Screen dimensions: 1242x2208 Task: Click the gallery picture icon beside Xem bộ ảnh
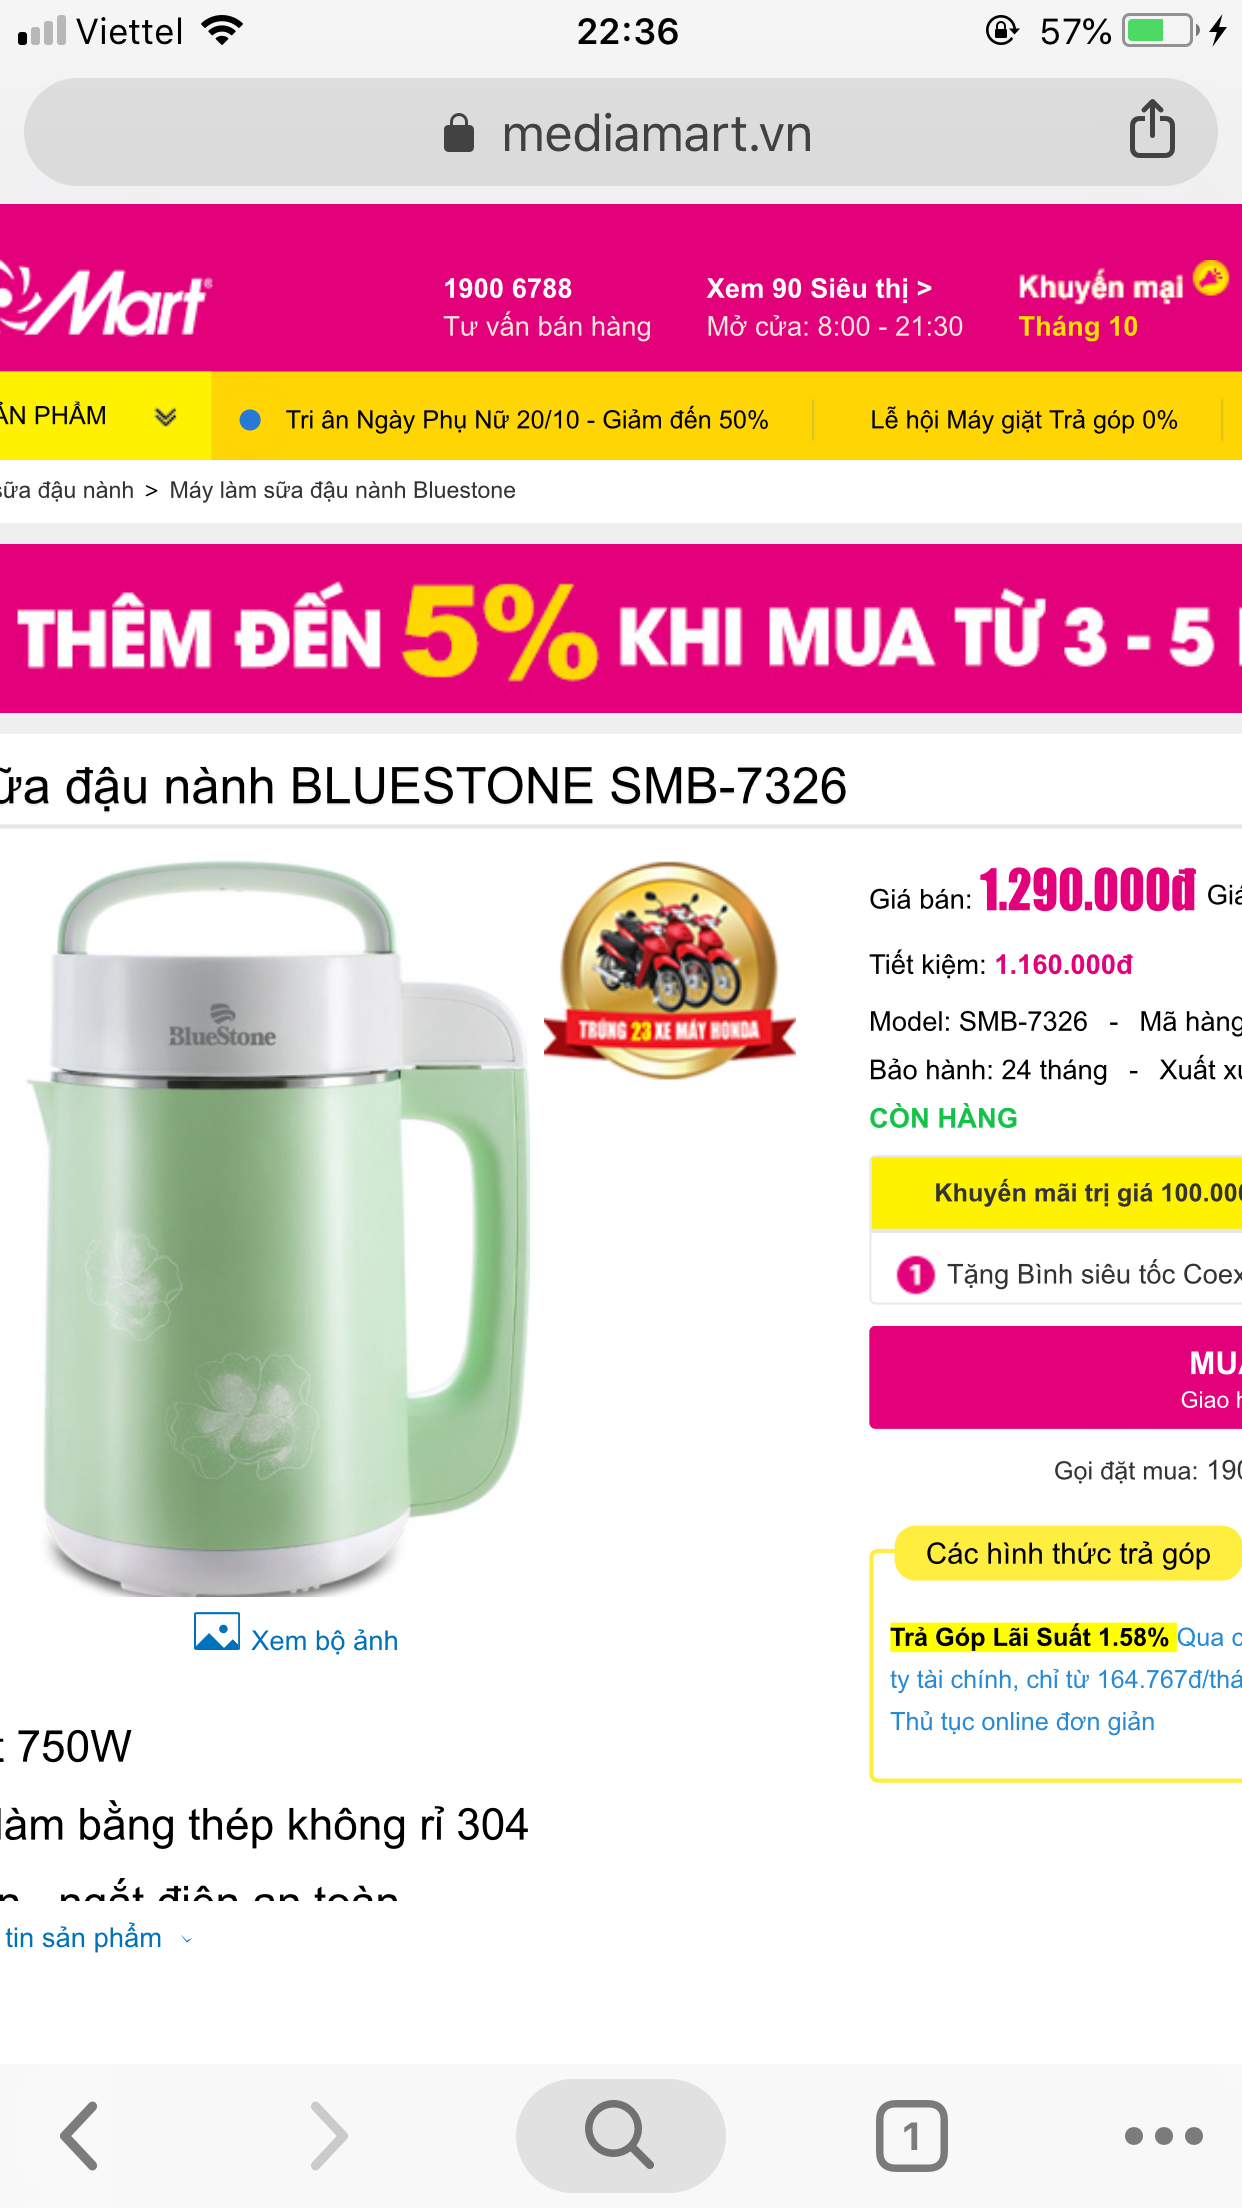click(217, 1632)
